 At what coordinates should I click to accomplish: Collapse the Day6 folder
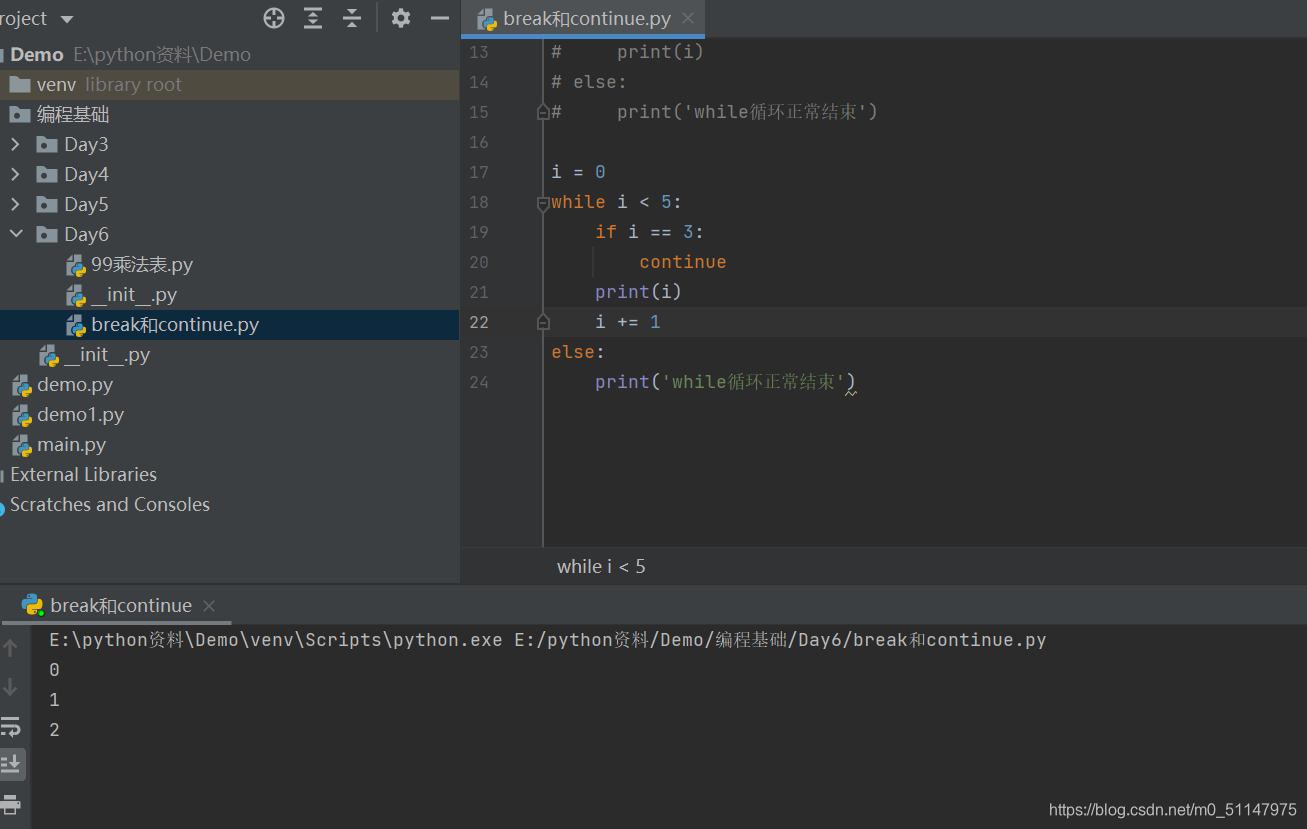[x=15, y=235]
